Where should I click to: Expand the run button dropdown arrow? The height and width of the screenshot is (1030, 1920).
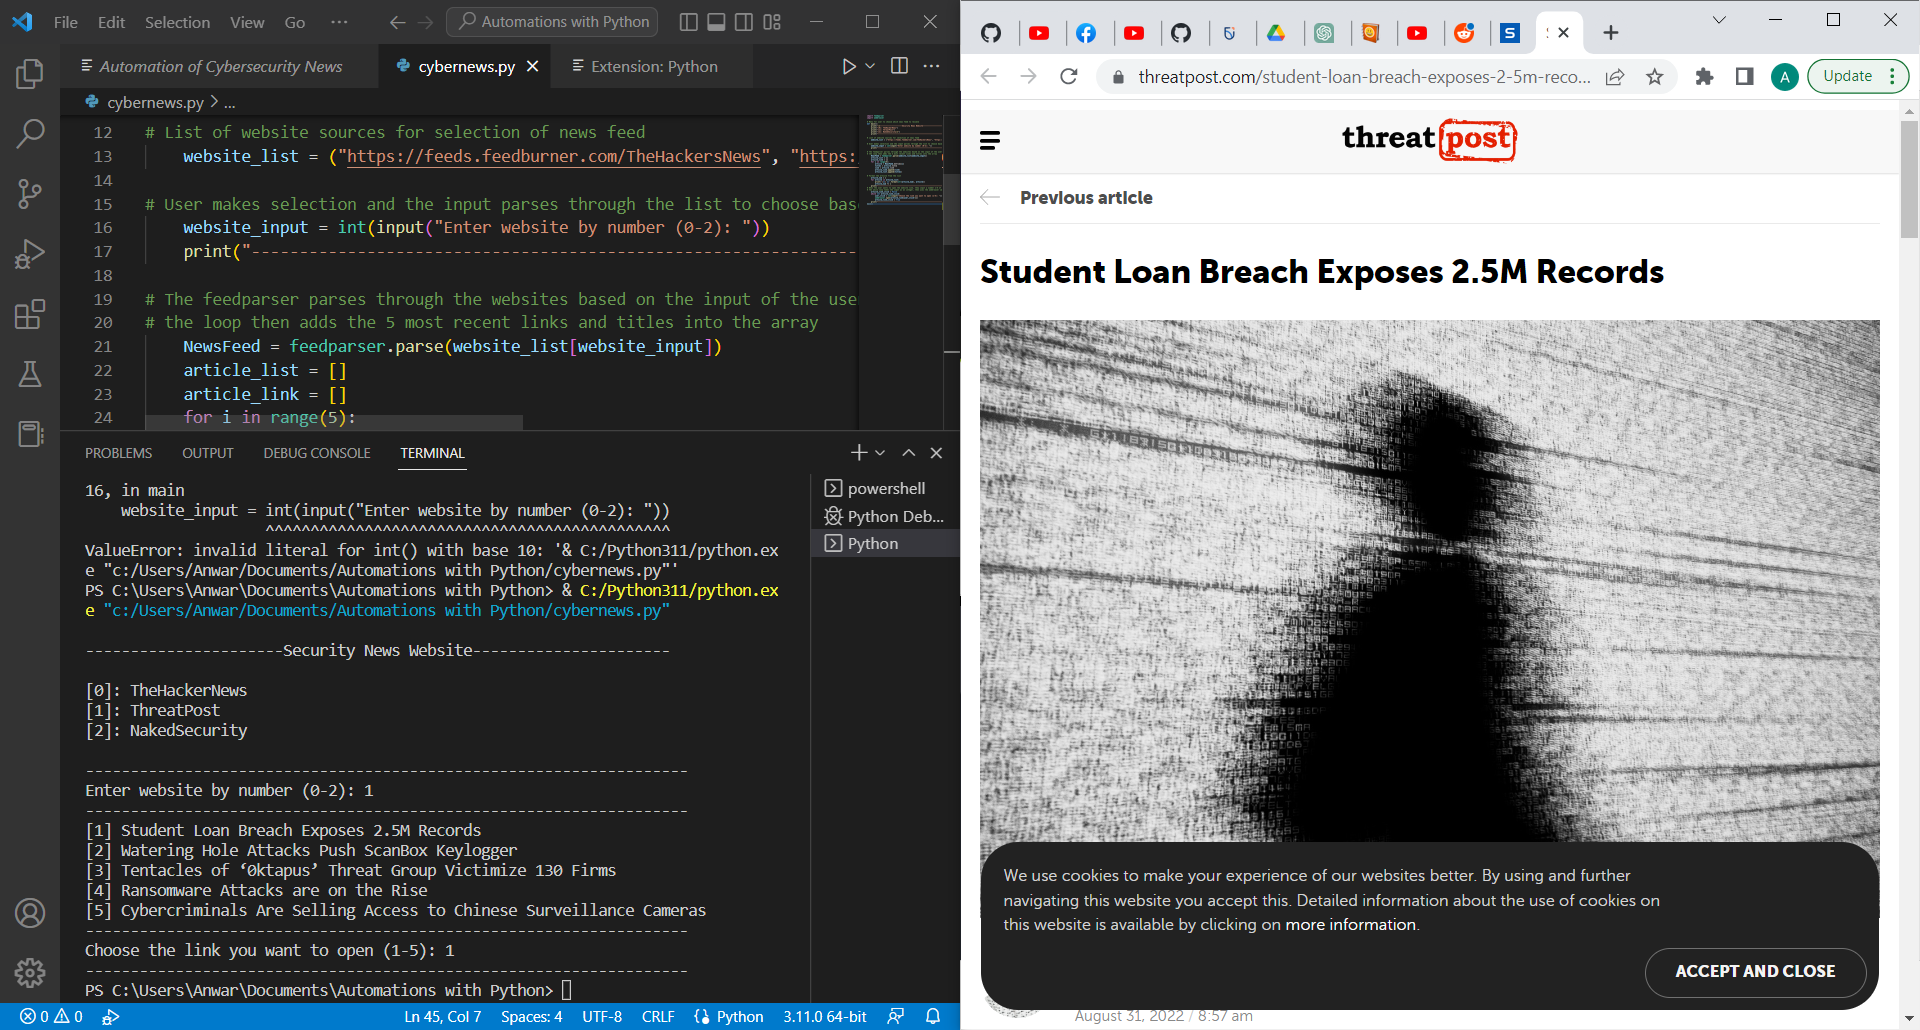[x=870, y=66]
